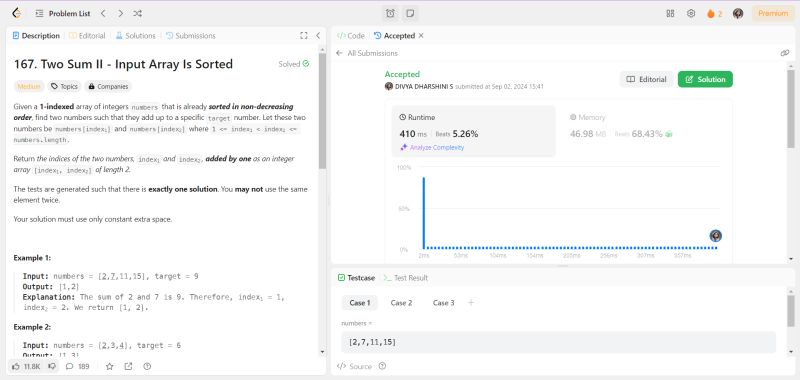The image size is (800, 380).
Task: Maximize the description panel fullscreen icon
Action: tap(304, 36)
